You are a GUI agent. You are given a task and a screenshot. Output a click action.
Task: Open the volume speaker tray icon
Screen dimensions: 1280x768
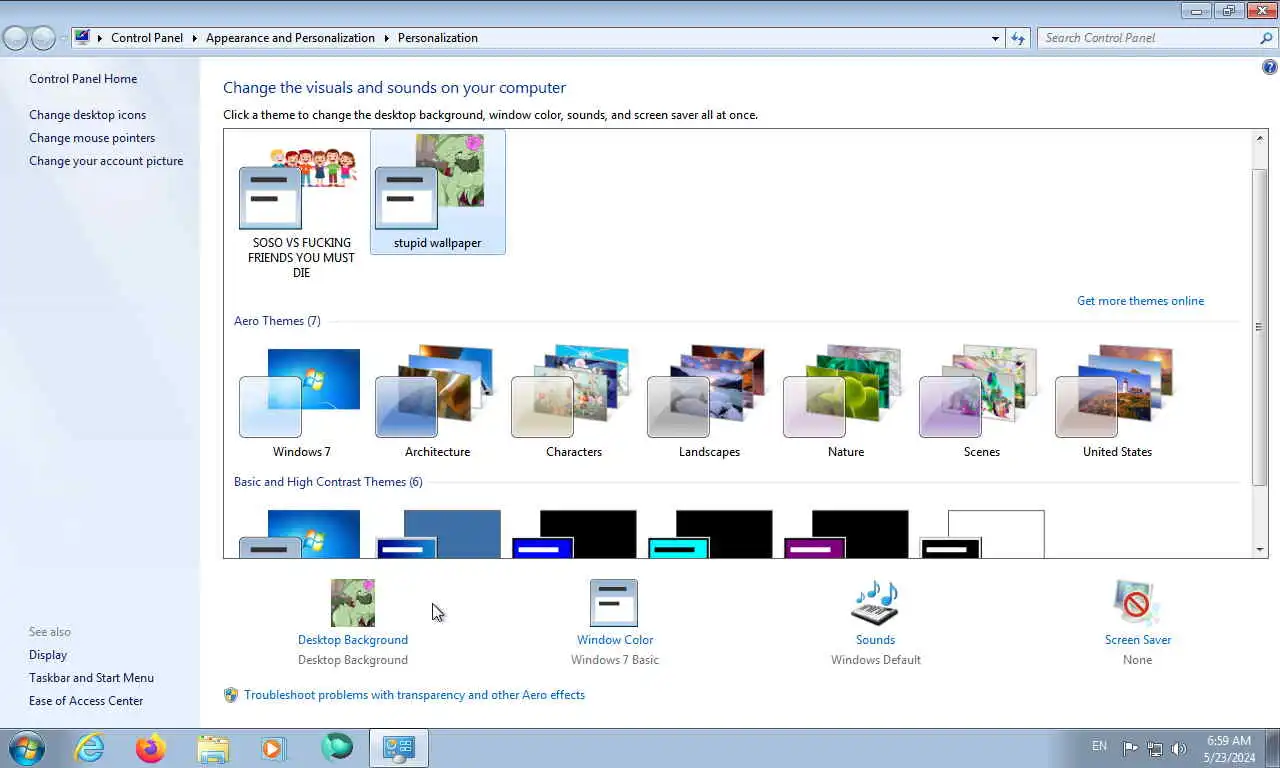[x=1179, y=748]
